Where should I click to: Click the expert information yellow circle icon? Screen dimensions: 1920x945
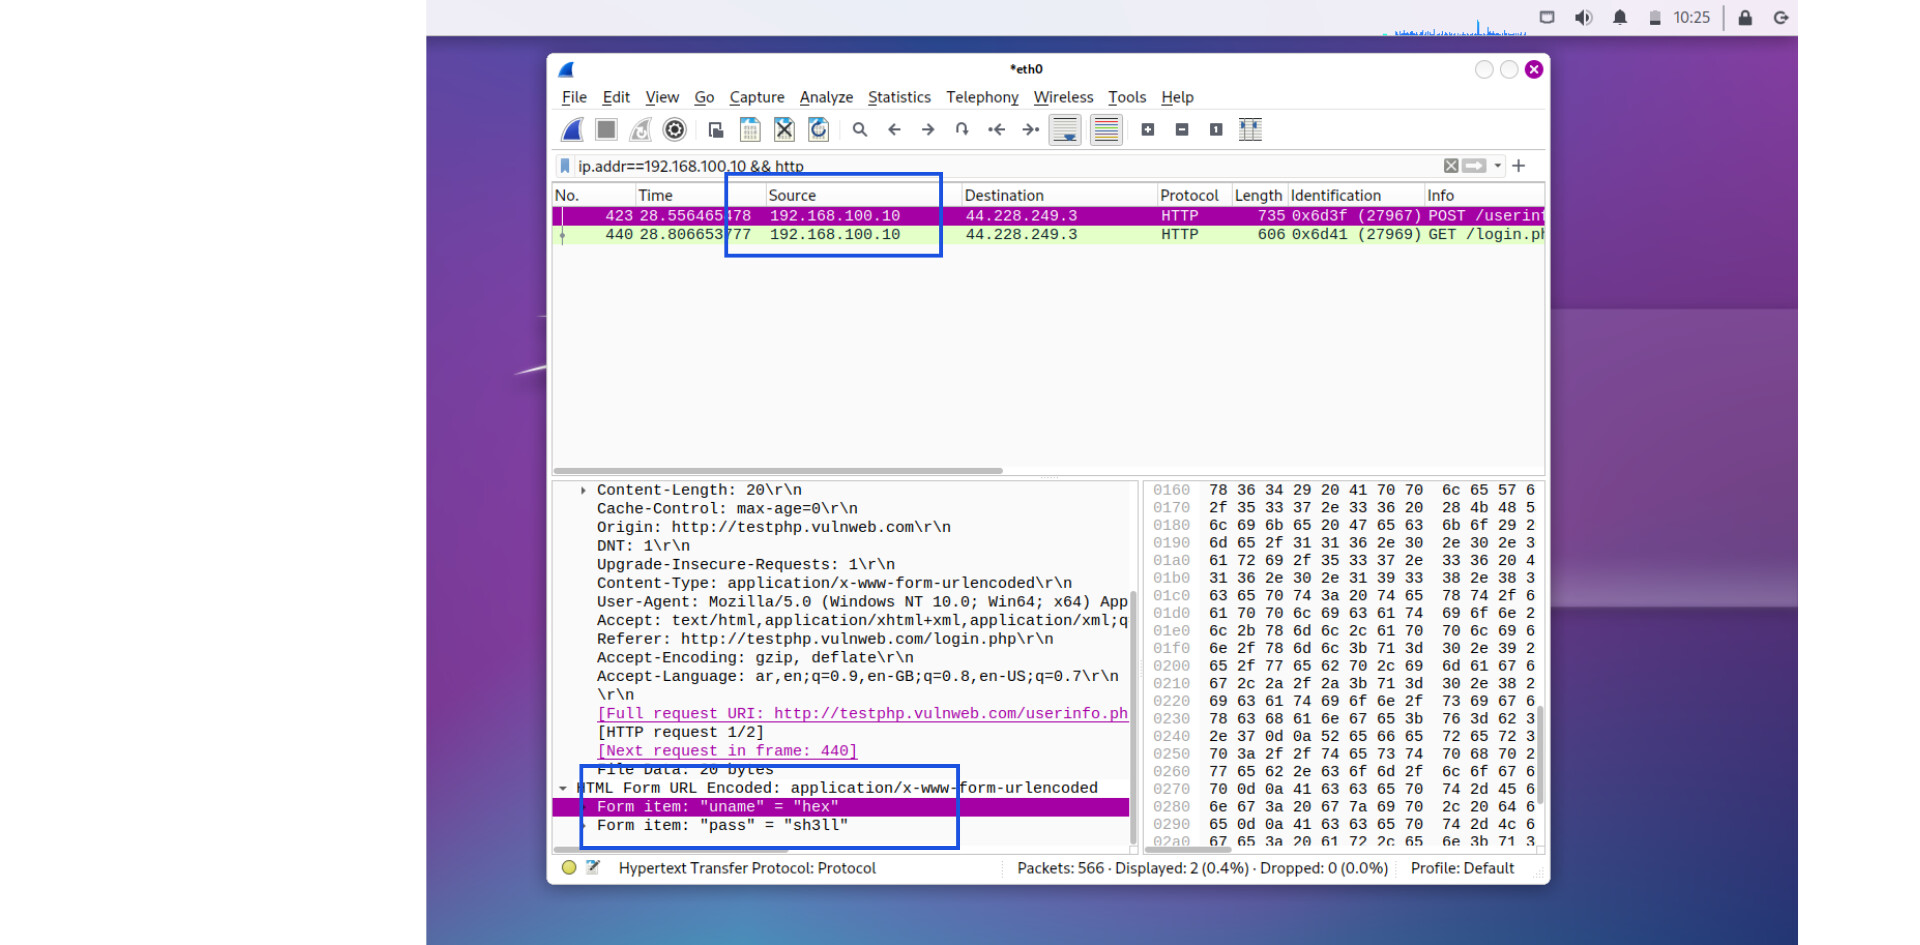[569, 868]
